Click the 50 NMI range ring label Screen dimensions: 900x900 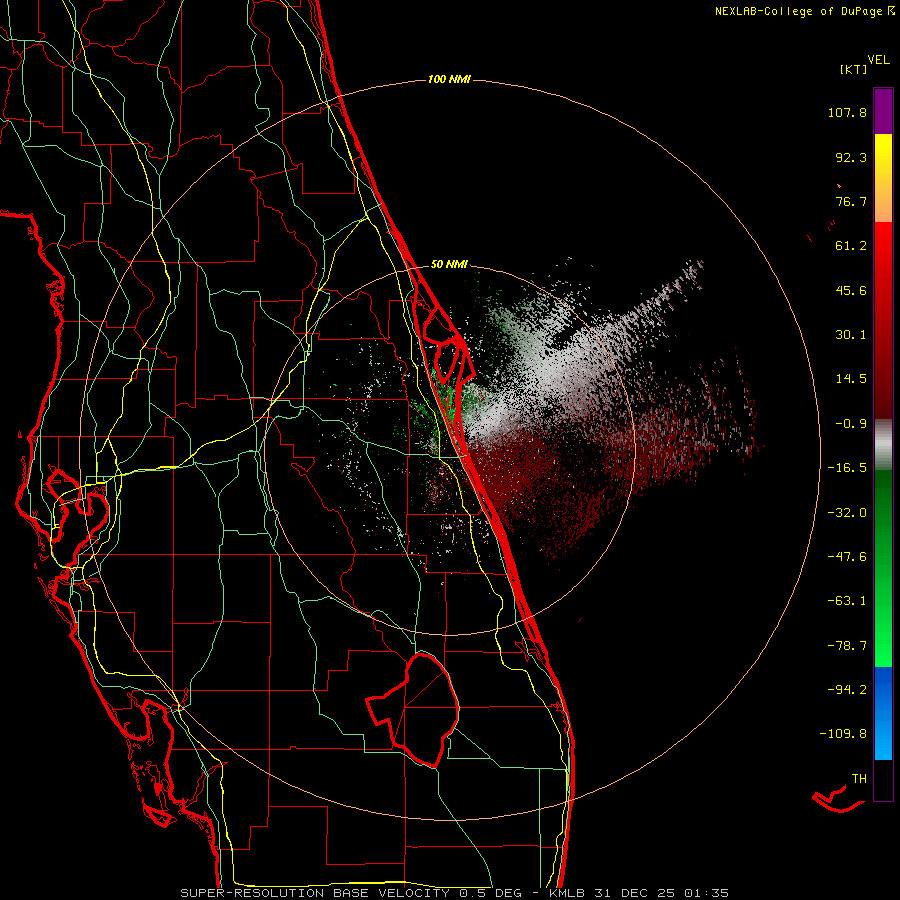click(449, 264)
